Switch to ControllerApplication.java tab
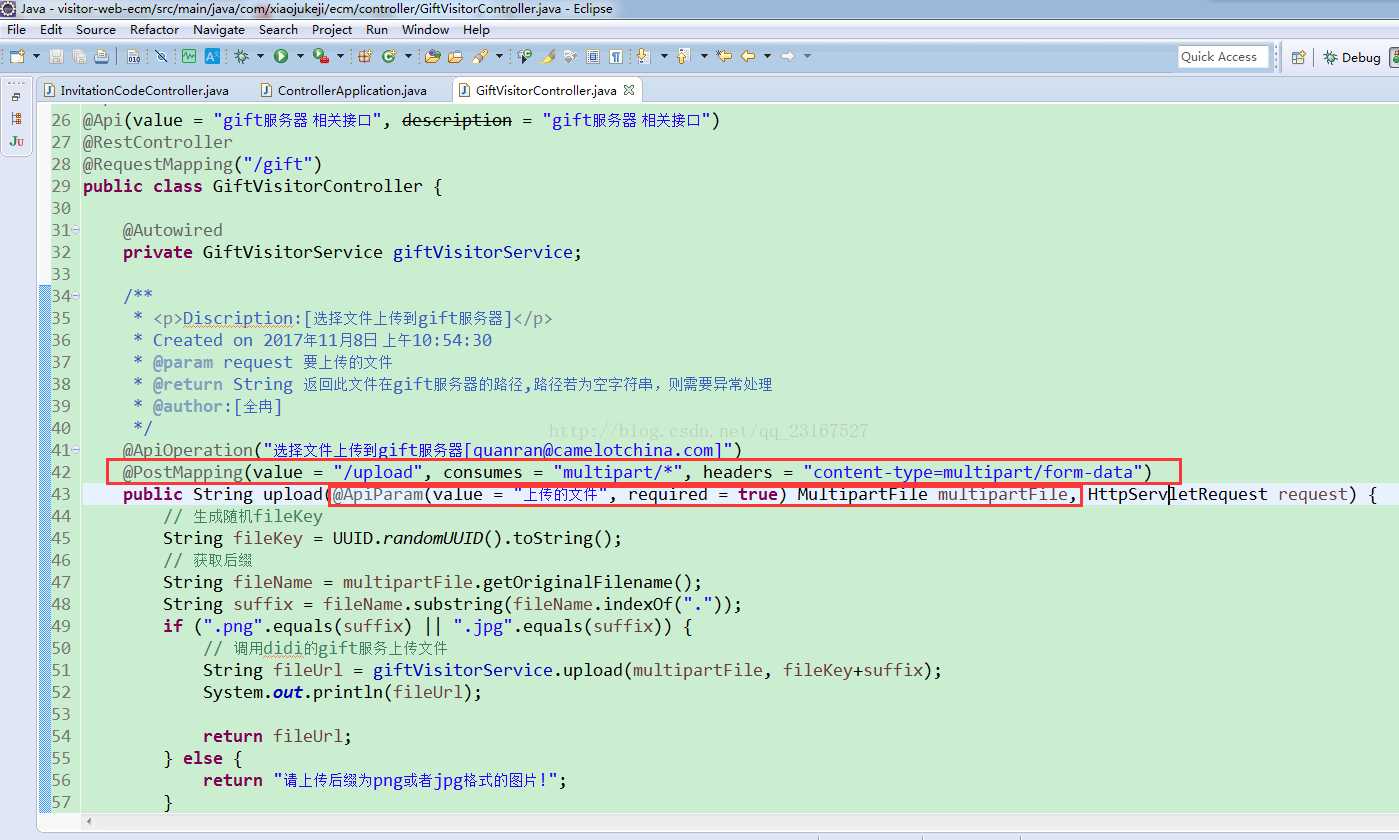This screenshot has height=840, width=1399. click(x=344, y=90)
